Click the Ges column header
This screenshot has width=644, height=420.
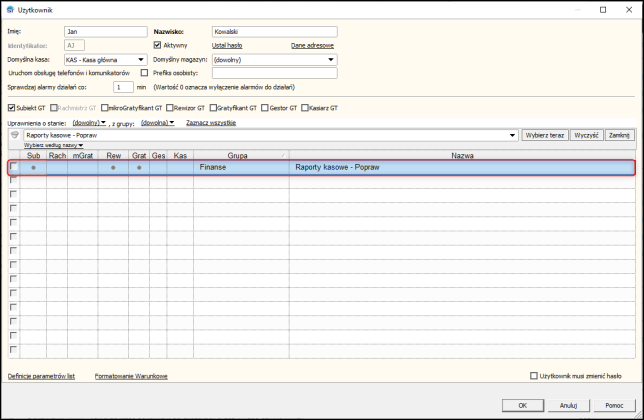tap(158, 156)
